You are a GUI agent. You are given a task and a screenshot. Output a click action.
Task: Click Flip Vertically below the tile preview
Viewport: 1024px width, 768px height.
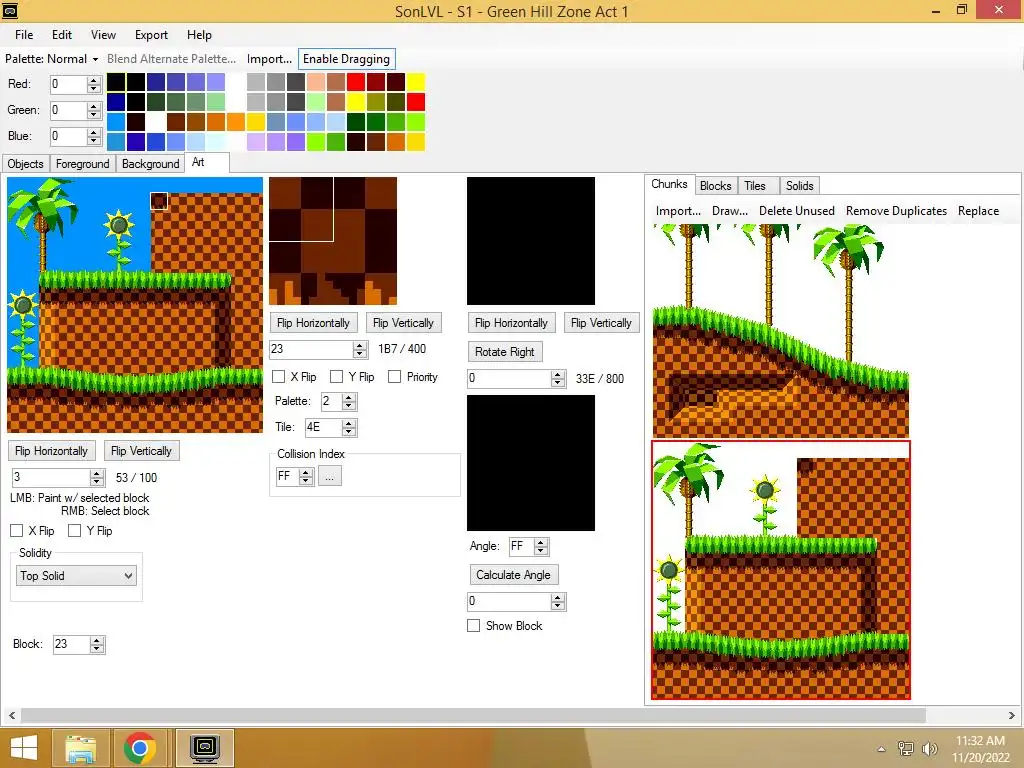pos(601,323)
